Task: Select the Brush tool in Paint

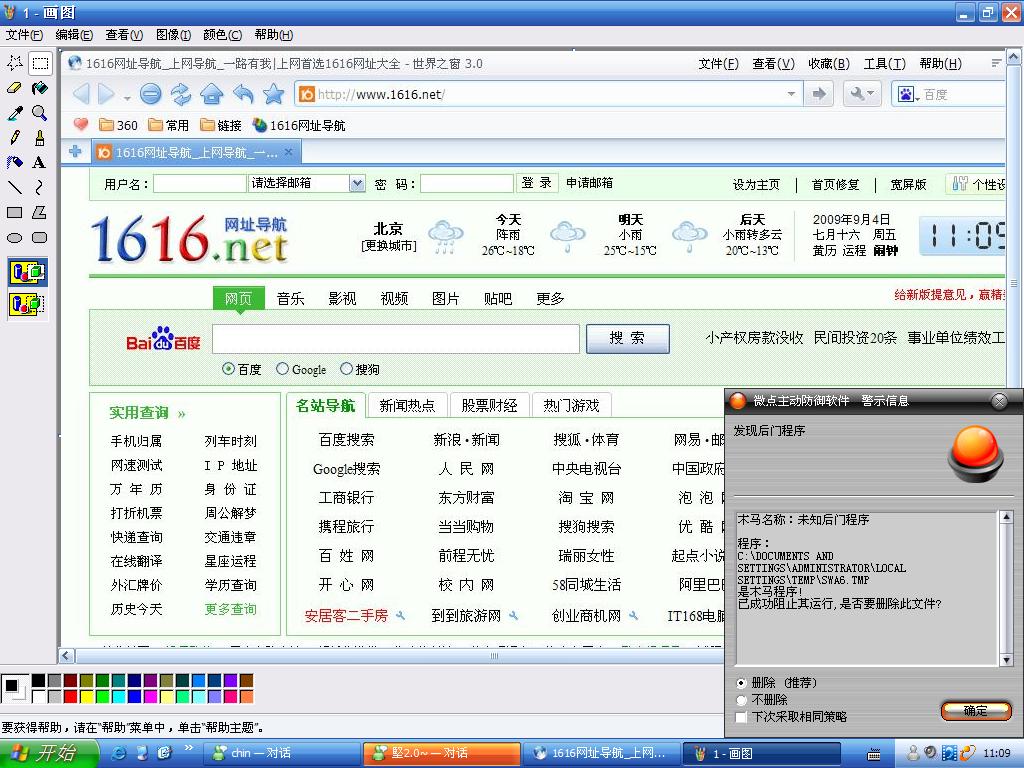Action: coord(40,138)
